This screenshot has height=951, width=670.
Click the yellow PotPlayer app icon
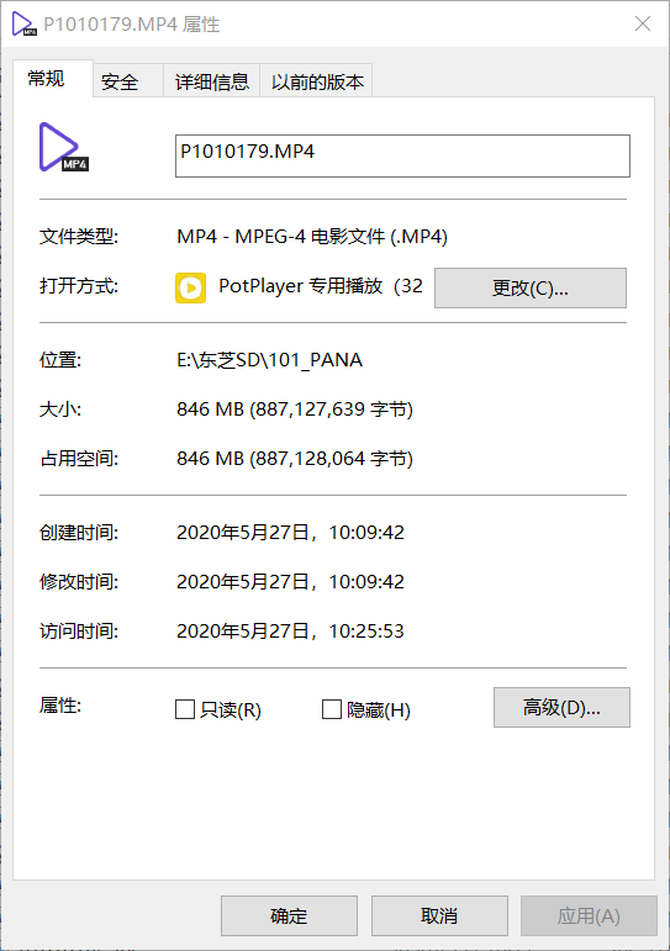190,287
